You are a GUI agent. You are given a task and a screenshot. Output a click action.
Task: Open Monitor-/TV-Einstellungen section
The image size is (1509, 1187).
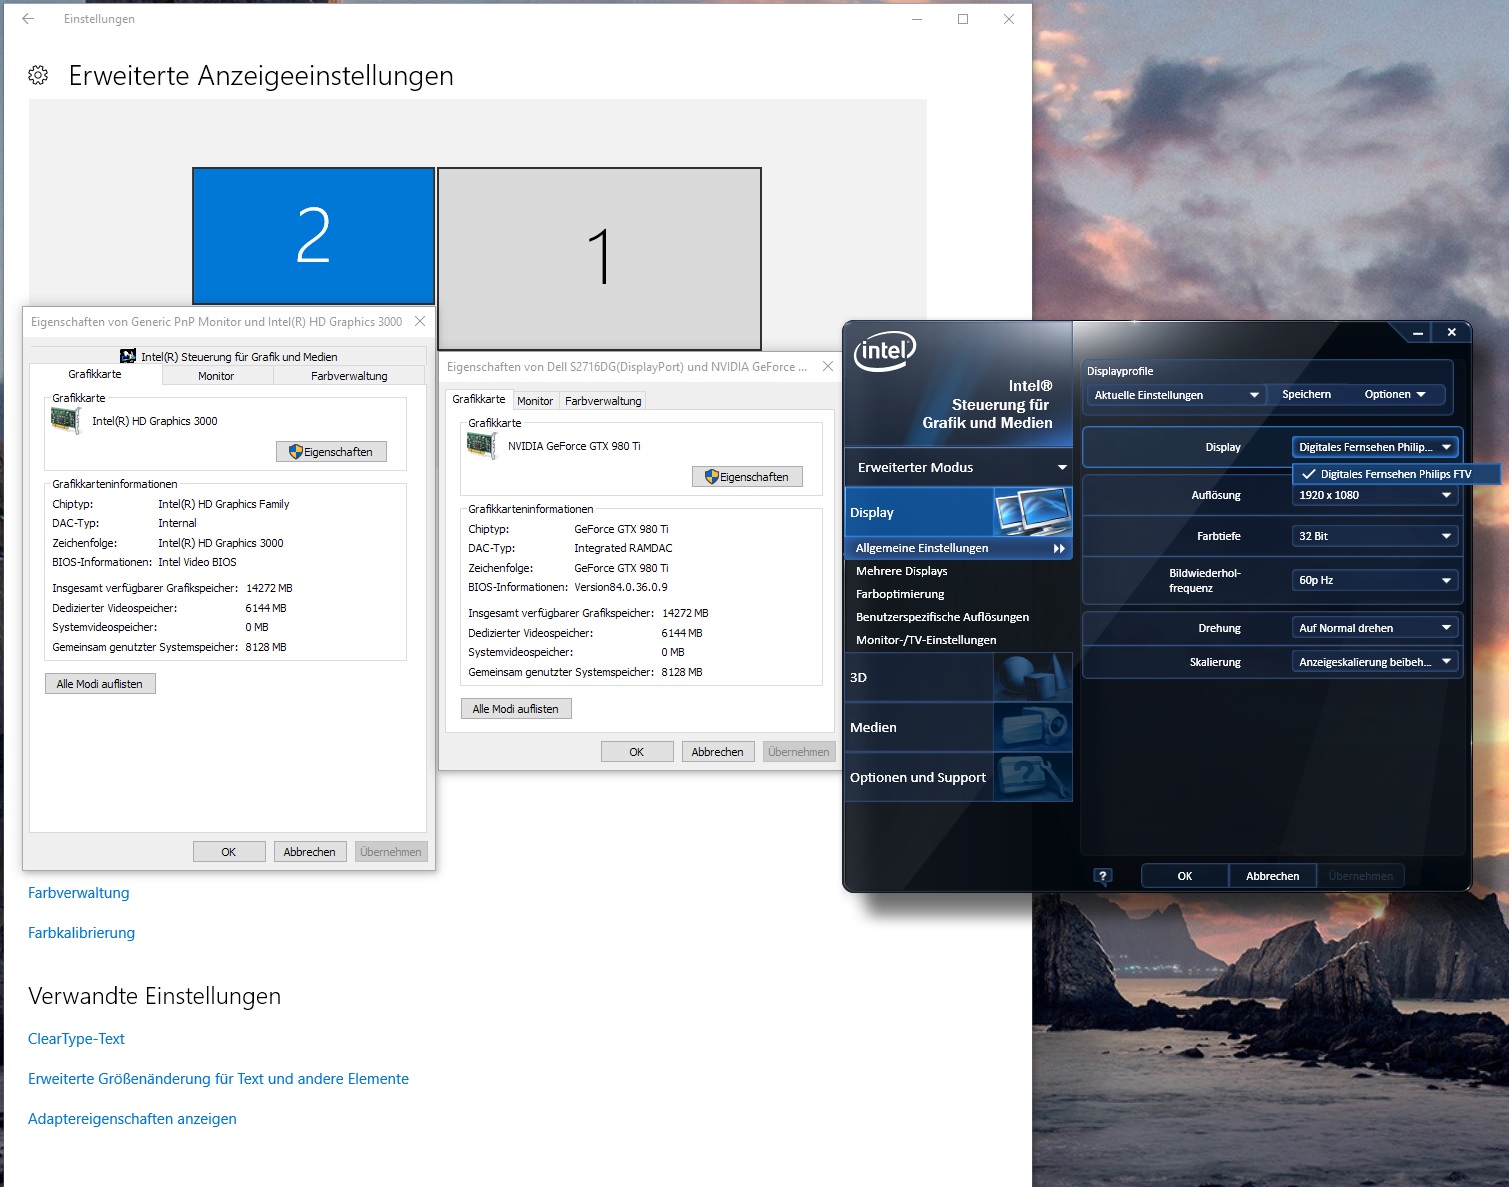tap(926, 640)
